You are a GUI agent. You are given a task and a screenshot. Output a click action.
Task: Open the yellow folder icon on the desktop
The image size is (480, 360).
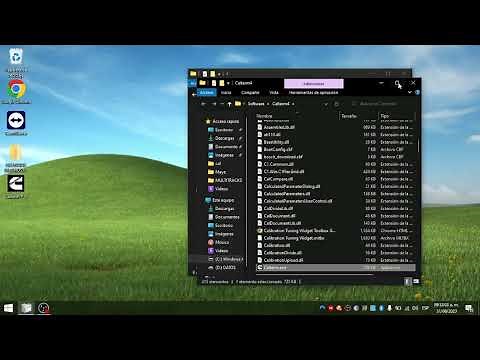coord(15,157)
